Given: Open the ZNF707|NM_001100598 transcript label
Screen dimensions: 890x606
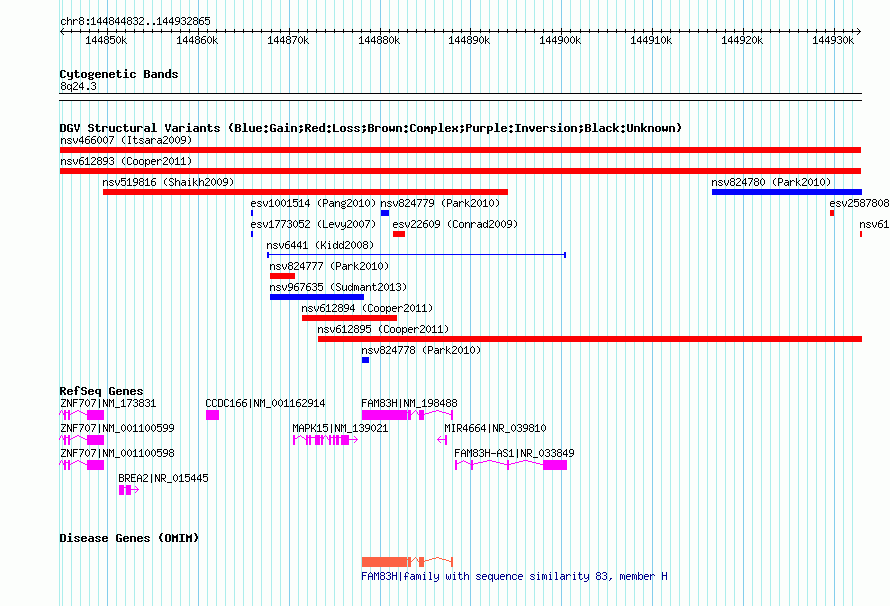Looking at the screenshot, I should (117, 453).
